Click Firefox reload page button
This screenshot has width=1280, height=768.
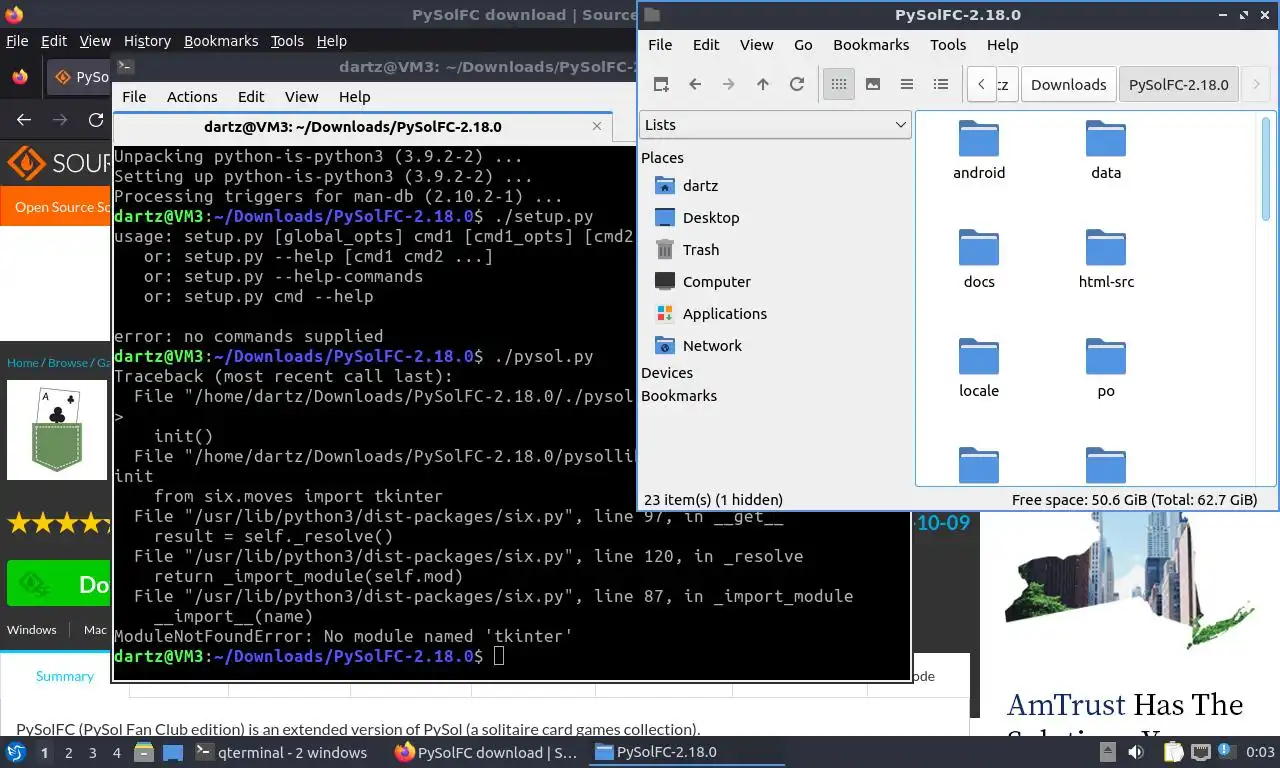(x=96, y=120)
